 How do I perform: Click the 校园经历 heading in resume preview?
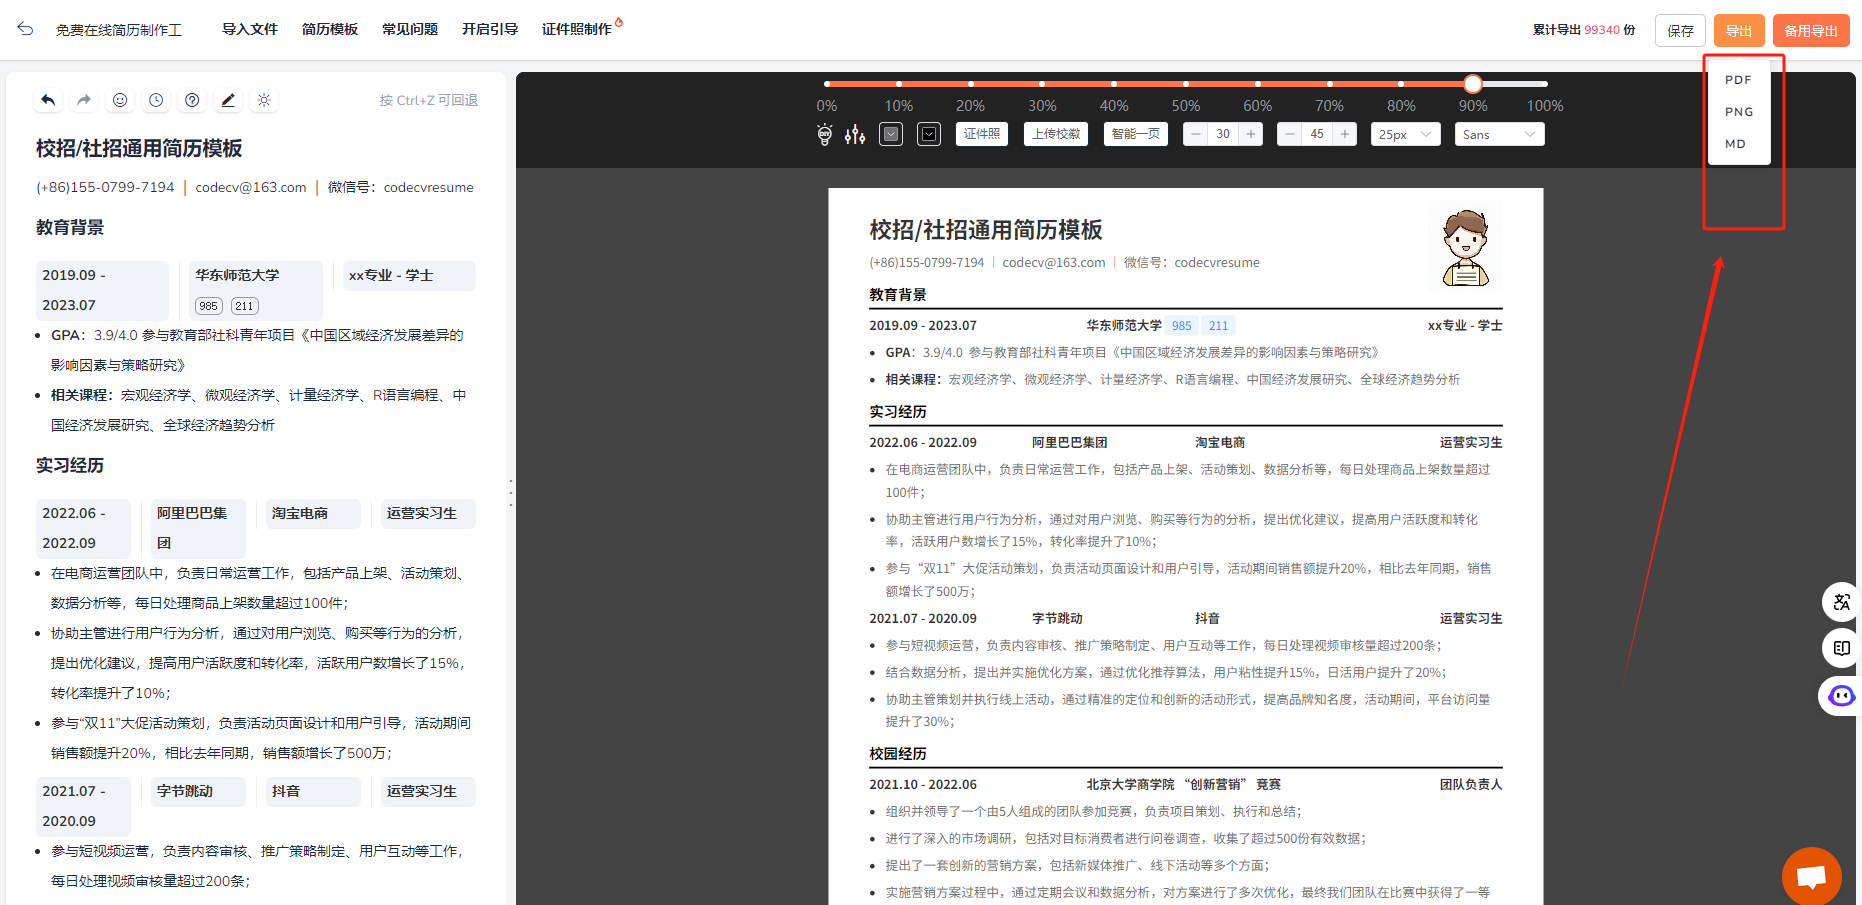point(898,753)
